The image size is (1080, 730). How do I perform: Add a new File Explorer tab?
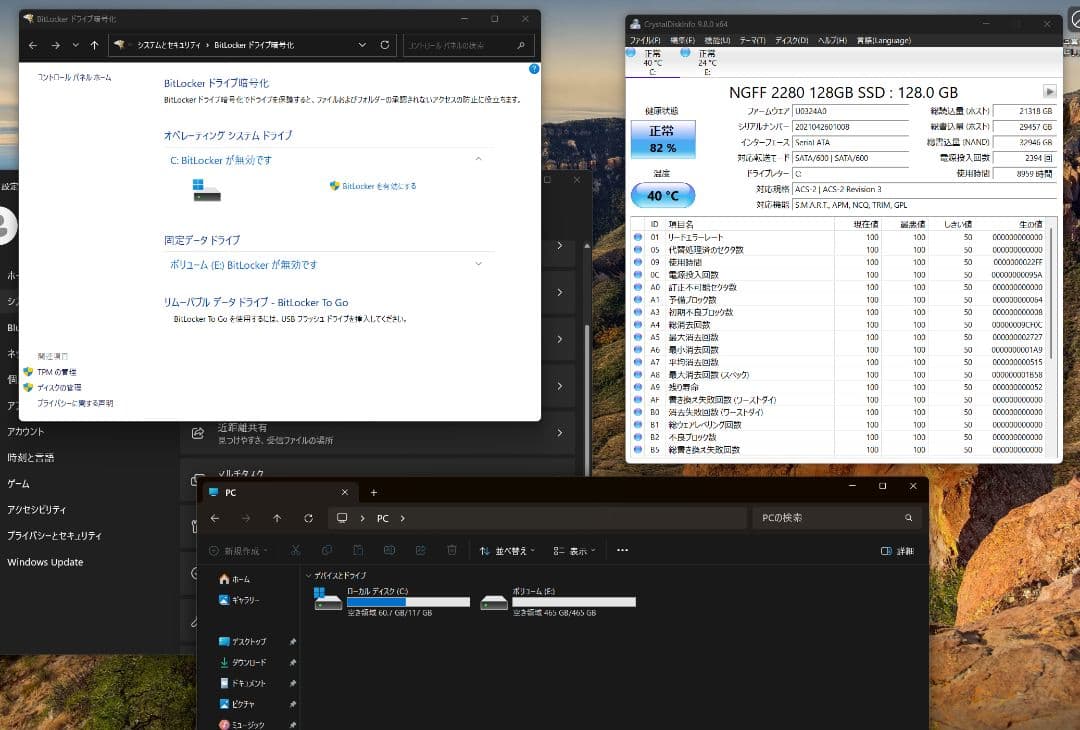point(373,492)
